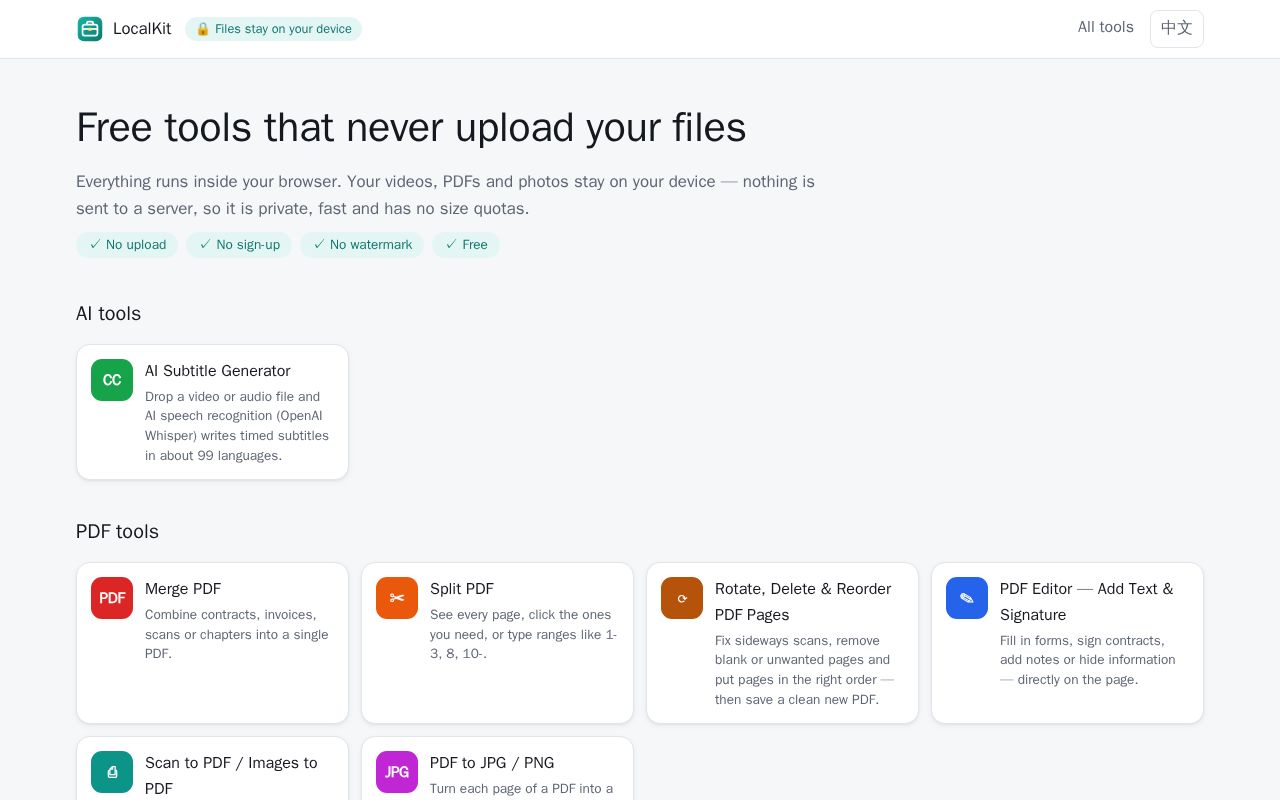Click the AI tools section heading
The height and width of the screenshot is (800, 1280).
[108, 314]
